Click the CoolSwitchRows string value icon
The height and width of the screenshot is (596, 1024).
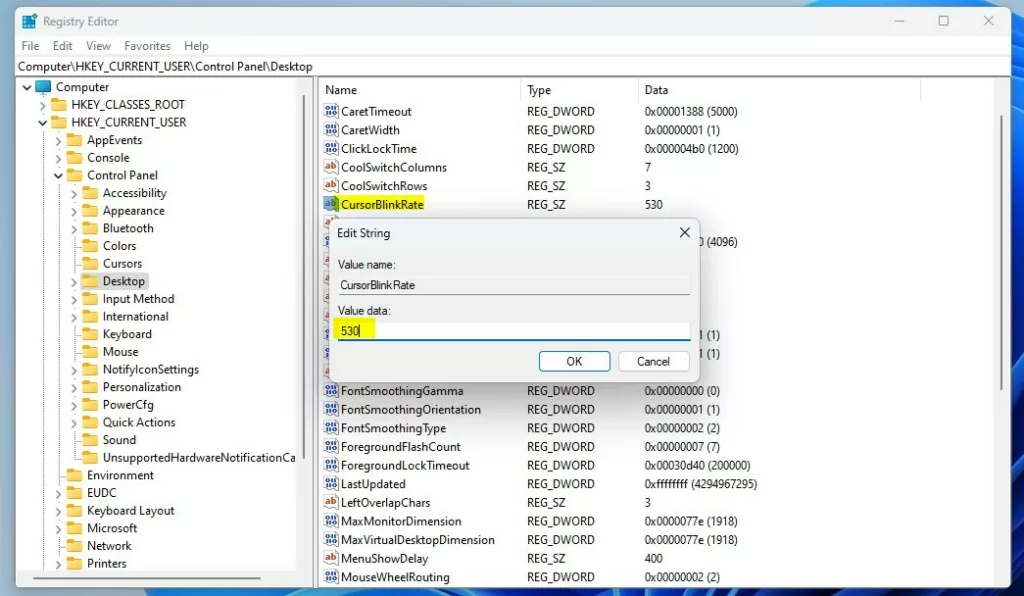(331, 185)
